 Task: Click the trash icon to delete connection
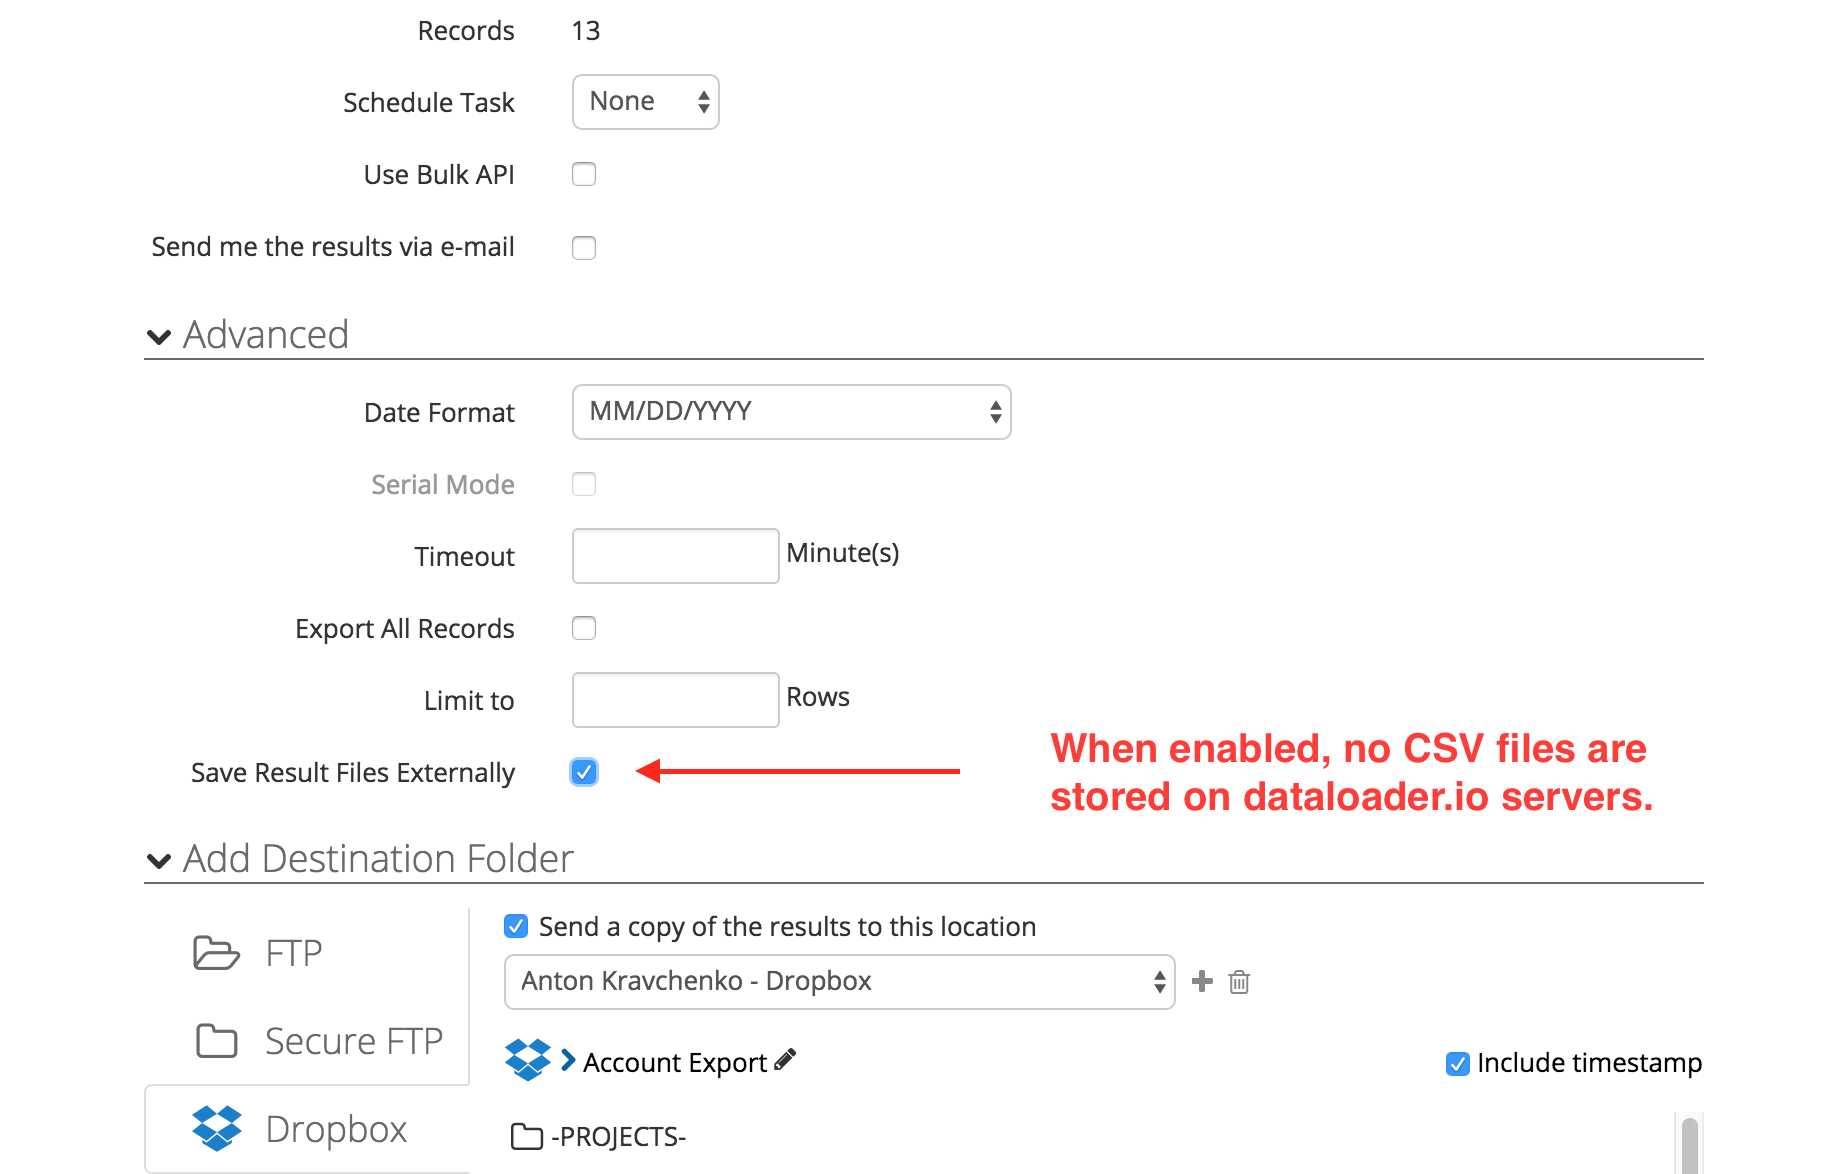(1239, 982)
